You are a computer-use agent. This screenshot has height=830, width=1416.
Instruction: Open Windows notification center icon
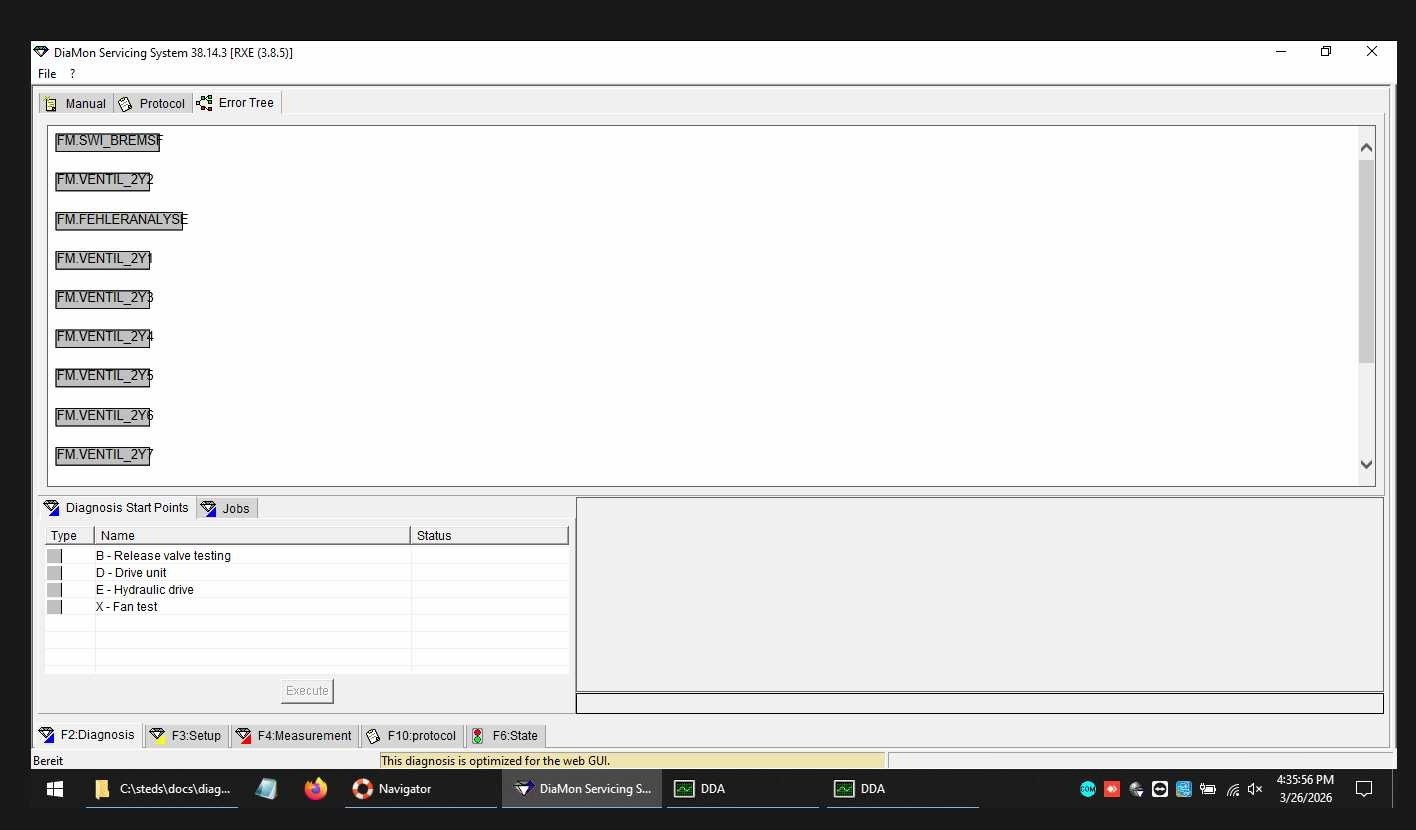1363,789
